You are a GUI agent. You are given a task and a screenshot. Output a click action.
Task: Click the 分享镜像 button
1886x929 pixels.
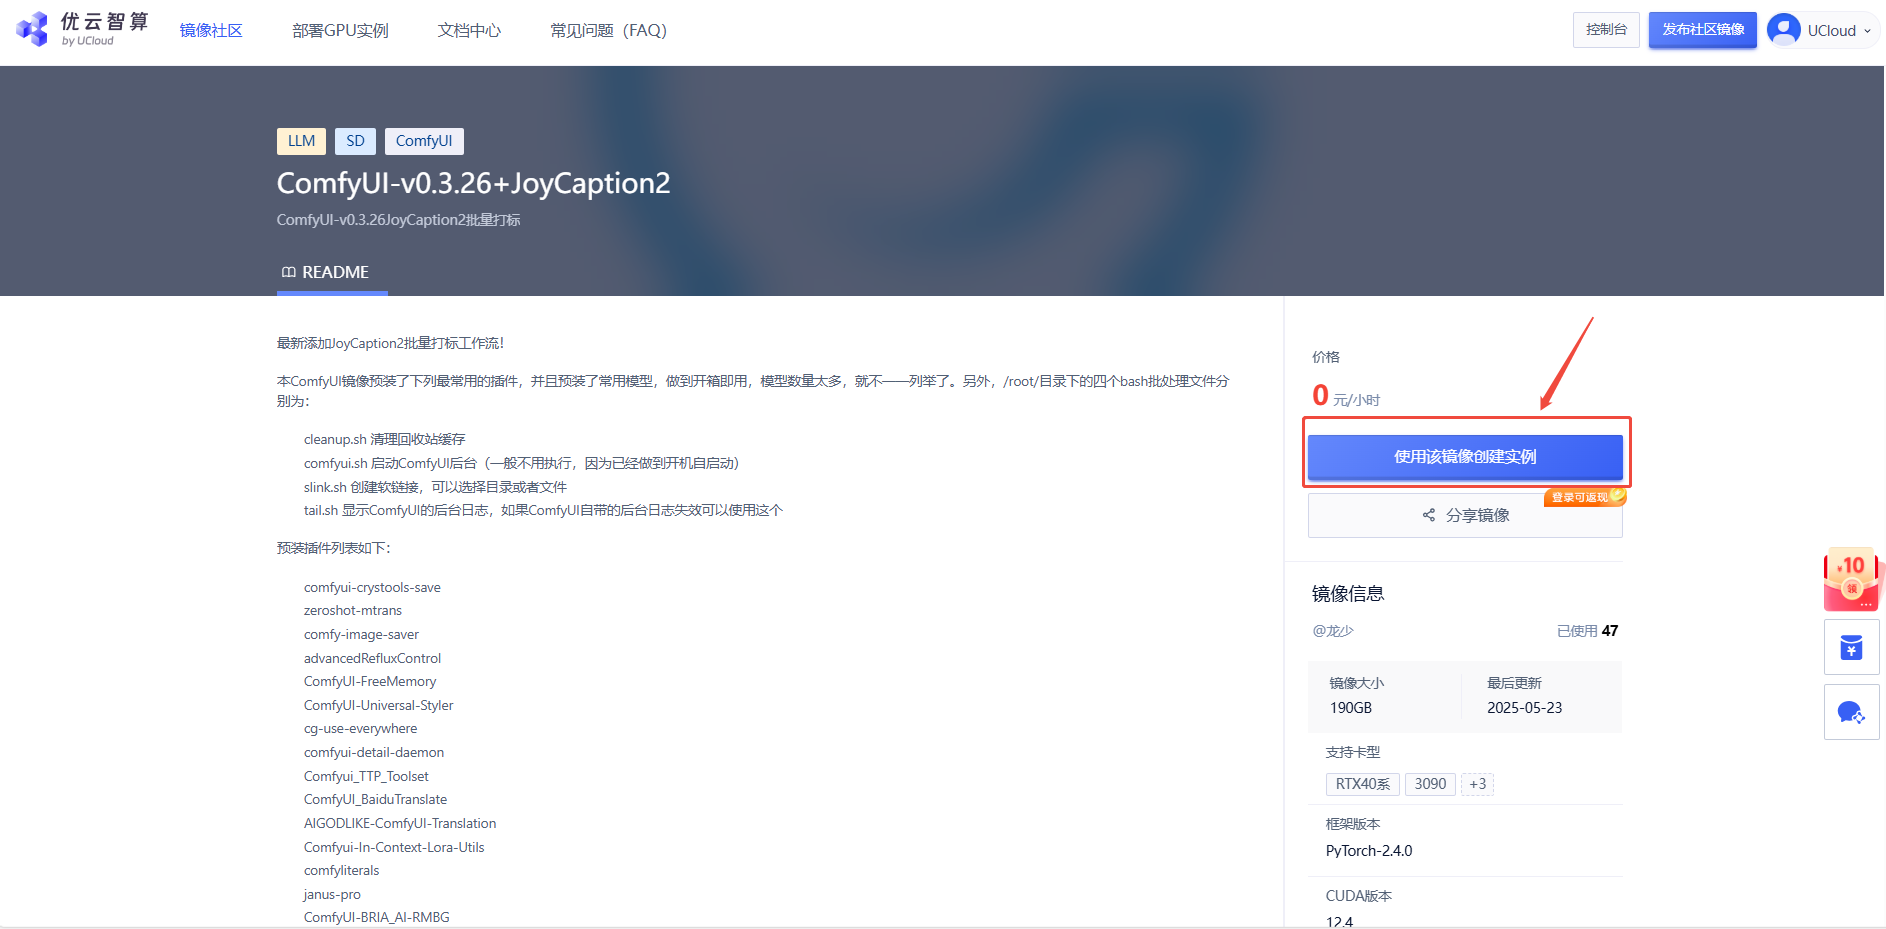1465,515
